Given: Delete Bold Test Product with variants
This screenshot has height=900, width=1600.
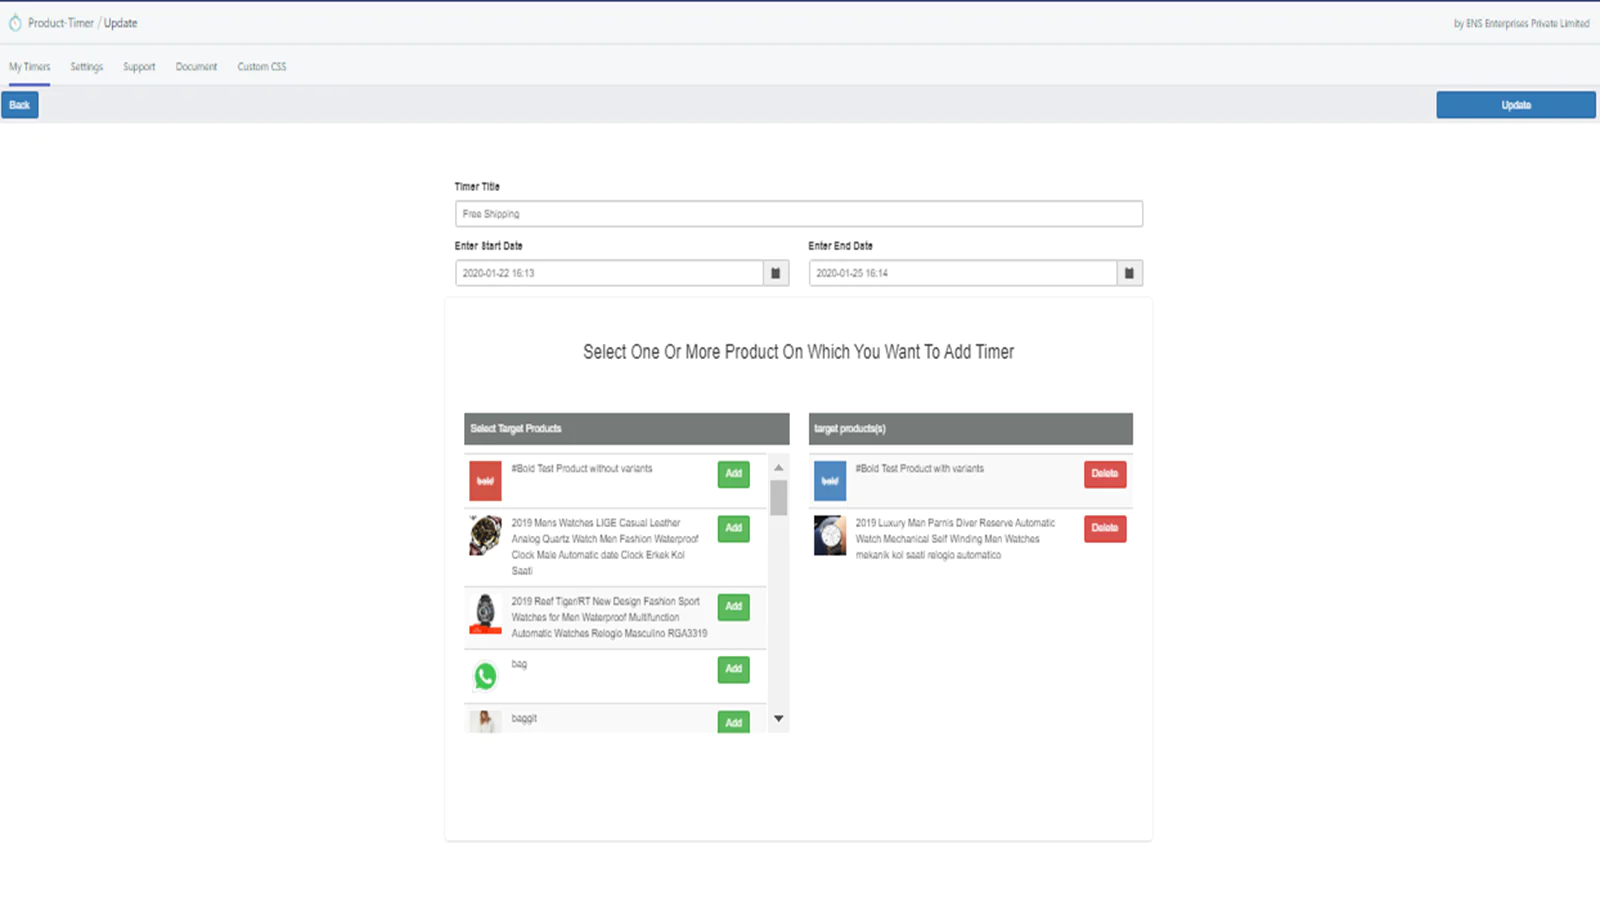Looking at the screenshot, I should tap(1104, 474).
